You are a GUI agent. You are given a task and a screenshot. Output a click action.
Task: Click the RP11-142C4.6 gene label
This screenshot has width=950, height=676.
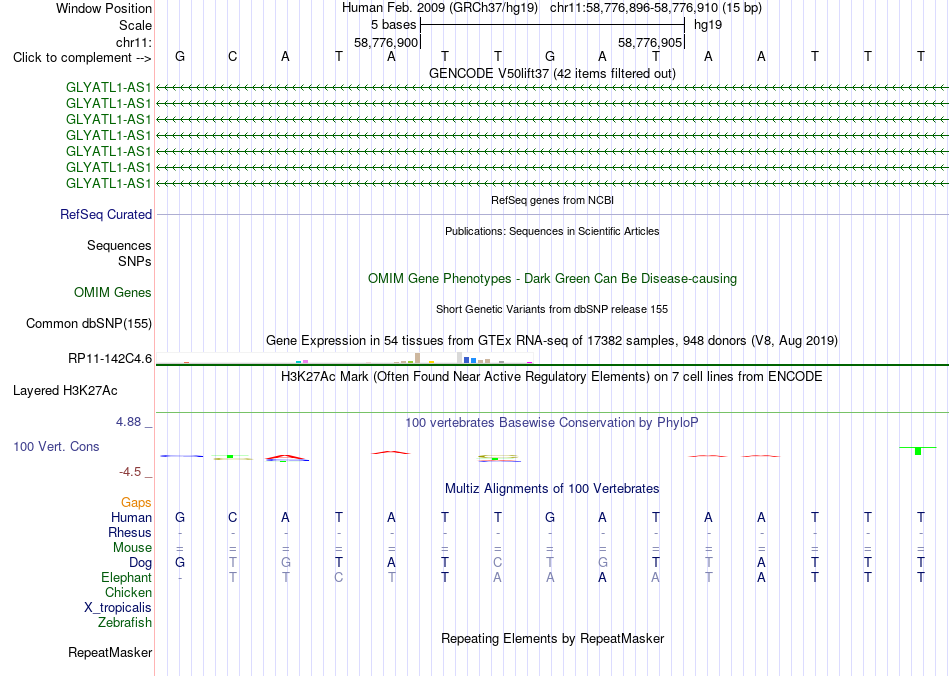[110, 359]
